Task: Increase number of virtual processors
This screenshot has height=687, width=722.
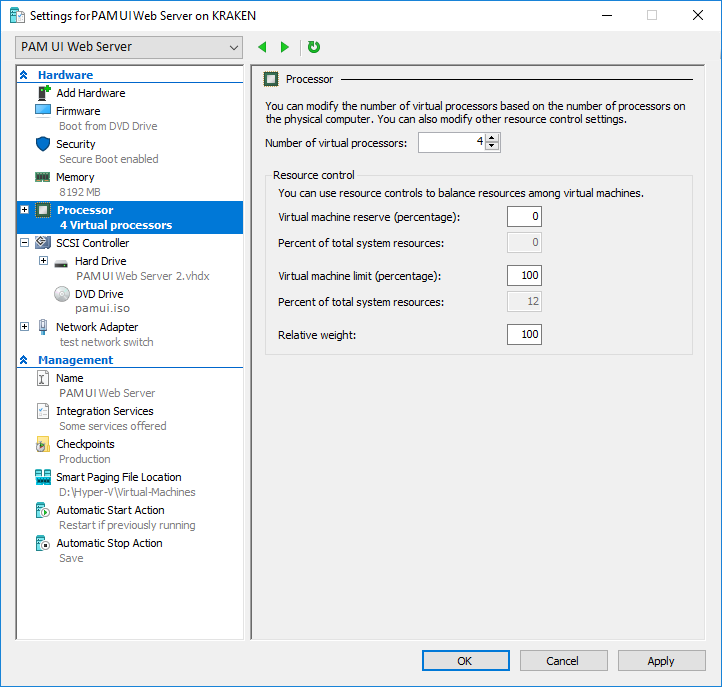Action: pos(492,138)
